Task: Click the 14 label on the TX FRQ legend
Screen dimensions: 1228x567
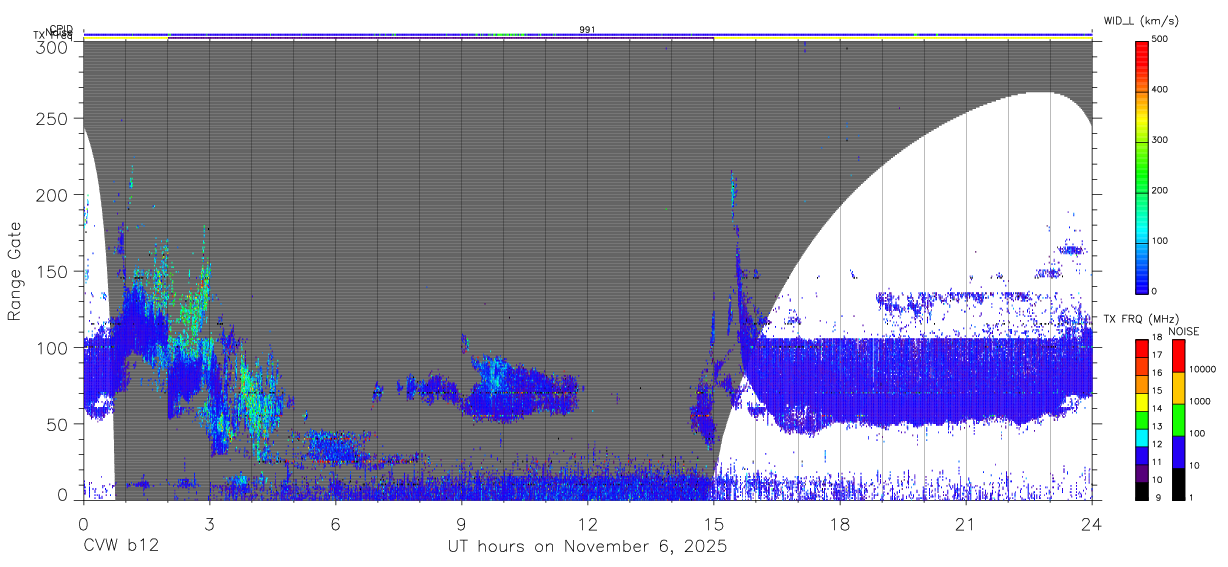Action: tap(1156, 410)
